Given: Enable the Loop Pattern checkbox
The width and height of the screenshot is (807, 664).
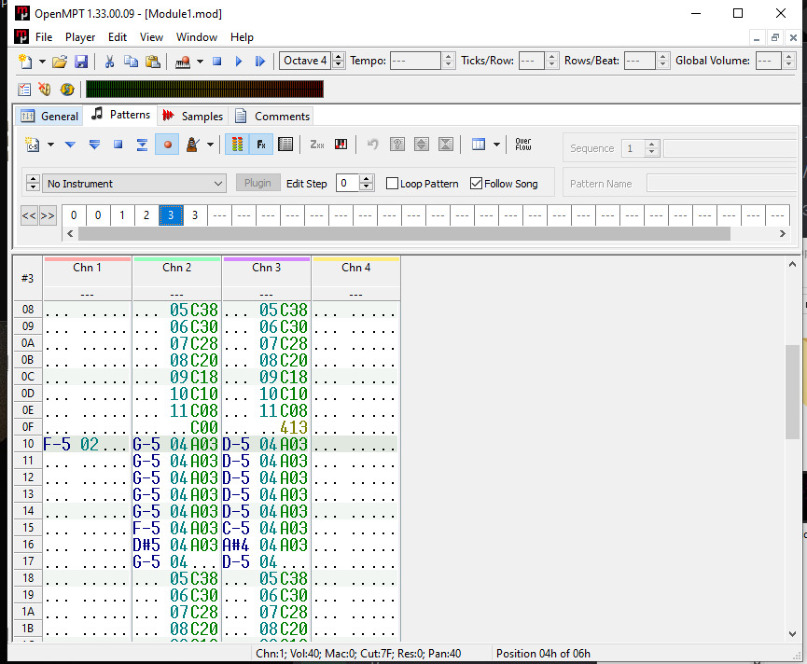Looking at the screenshot, I should (x=393, y=184).
